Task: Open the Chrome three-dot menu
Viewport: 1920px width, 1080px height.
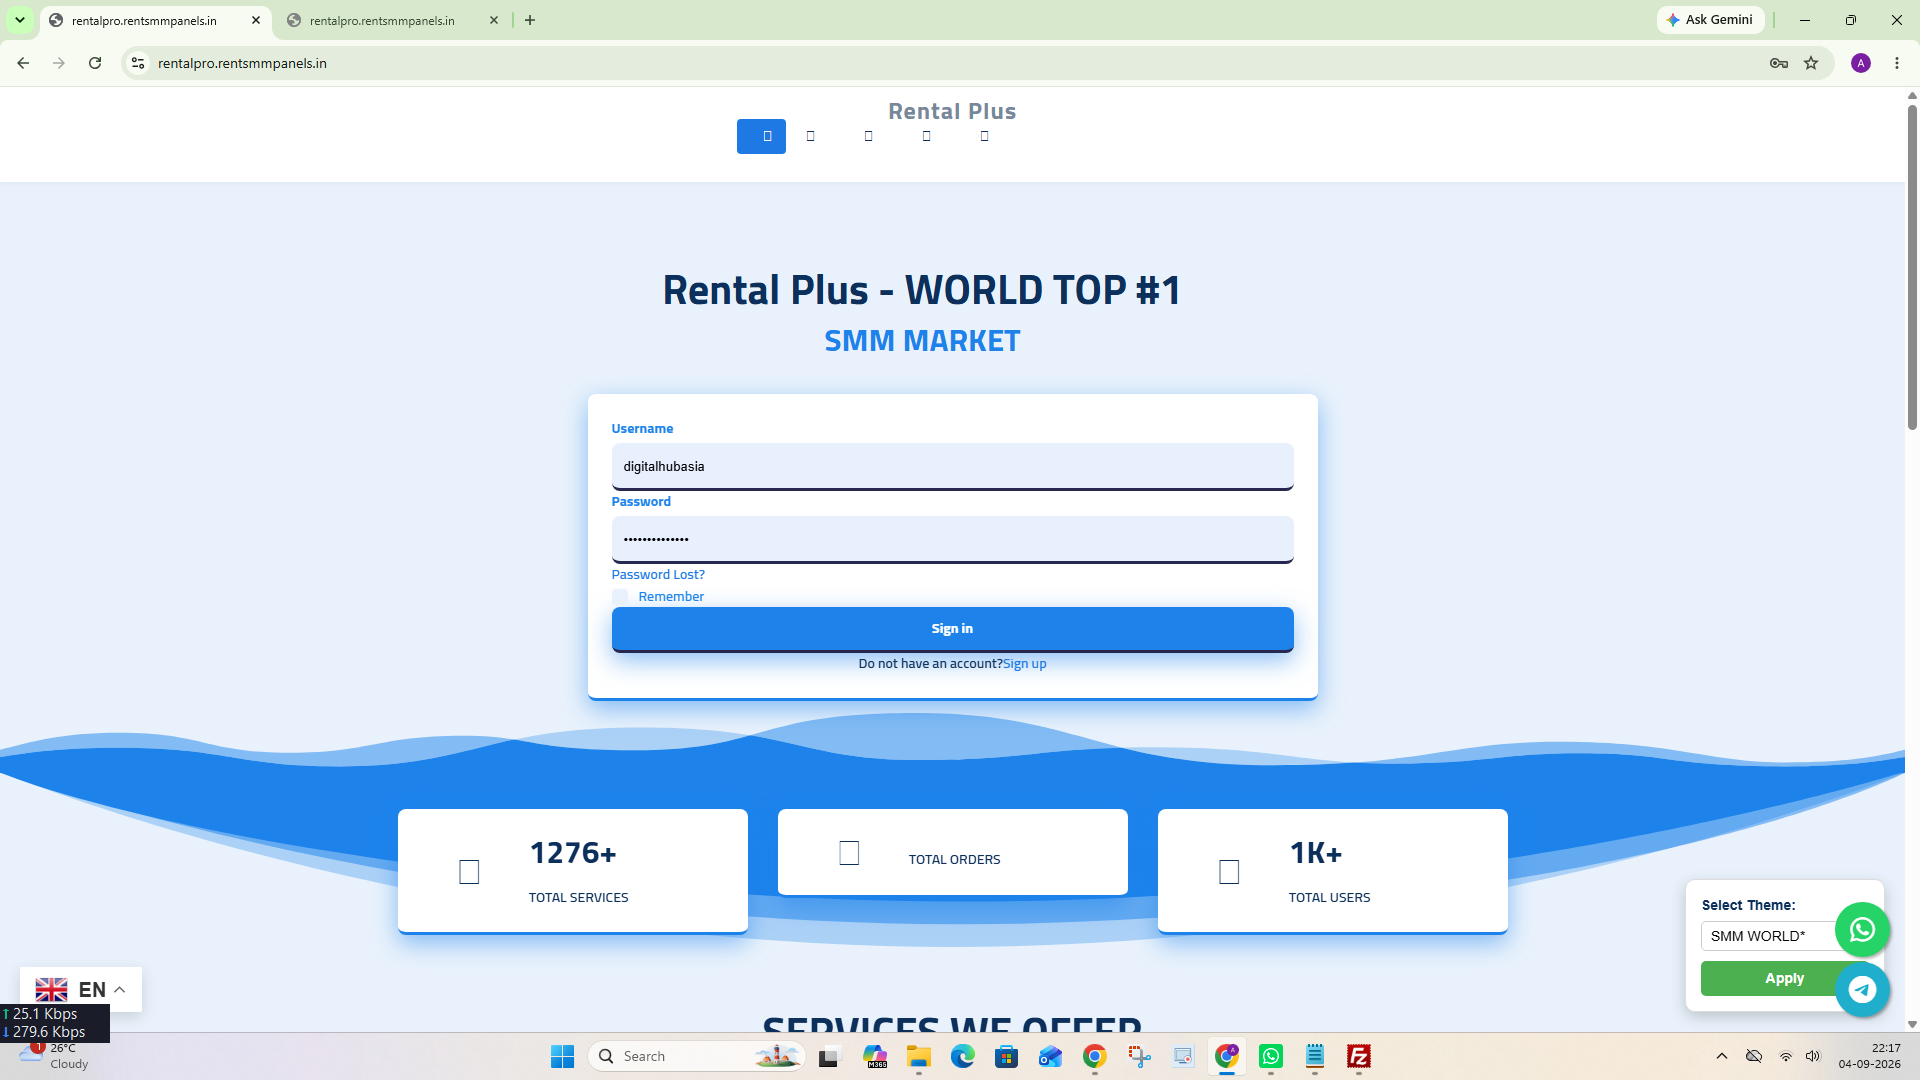Action: tap(1897, 63)
